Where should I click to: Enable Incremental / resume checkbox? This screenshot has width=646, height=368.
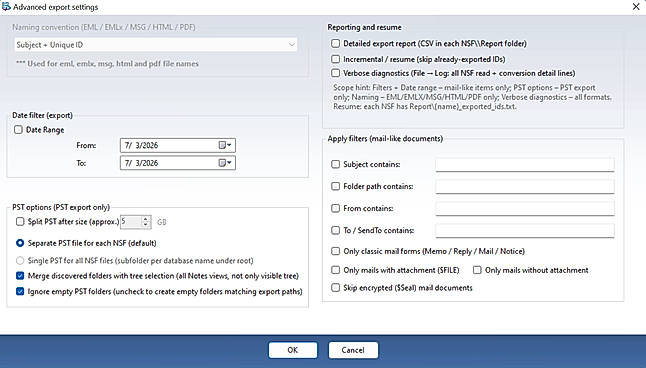(336, 59)
